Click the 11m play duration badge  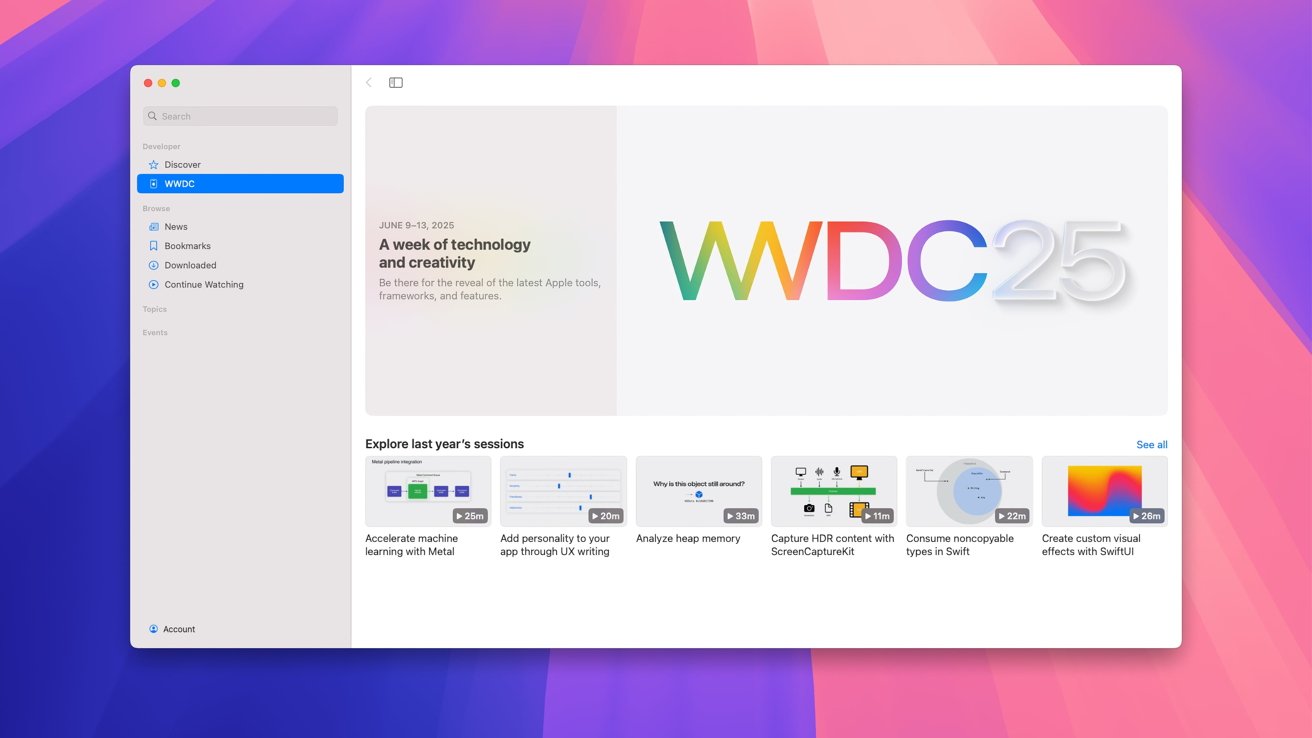[876, 516]
